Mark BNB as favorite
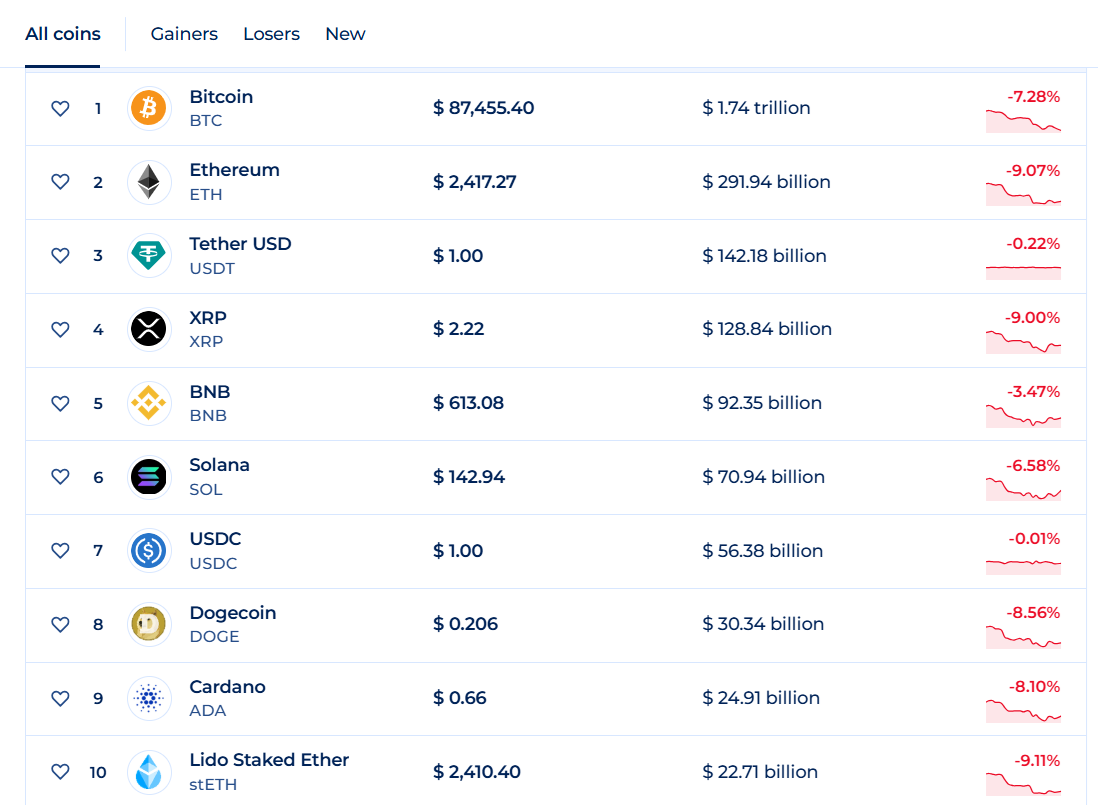 [x=60, y=403]
